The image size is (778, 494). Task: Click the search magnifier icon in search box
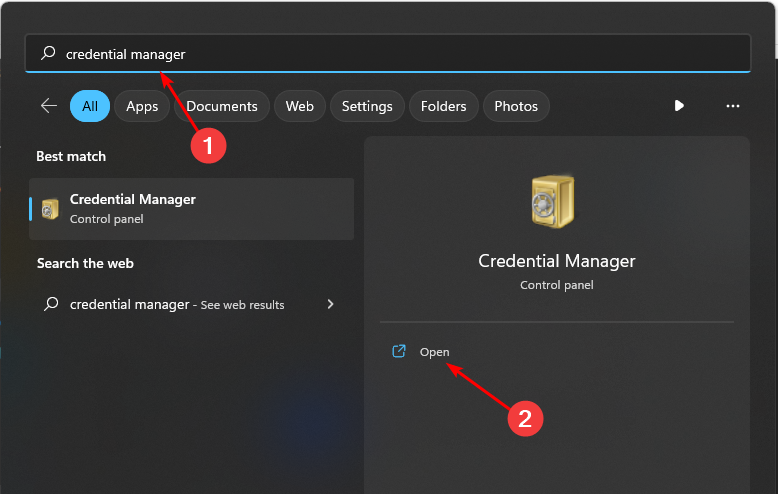[x=47, y=55]
